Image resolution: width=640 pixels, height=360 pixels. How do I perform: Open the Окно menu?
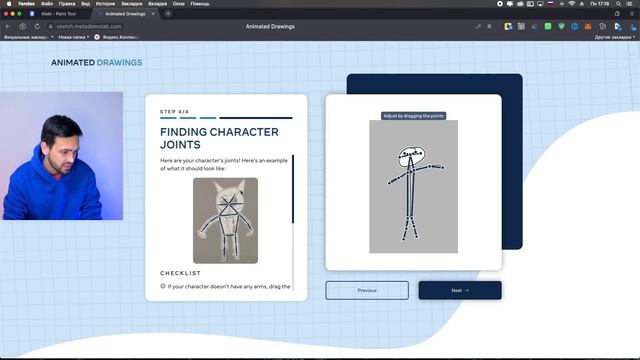(179, 4)
